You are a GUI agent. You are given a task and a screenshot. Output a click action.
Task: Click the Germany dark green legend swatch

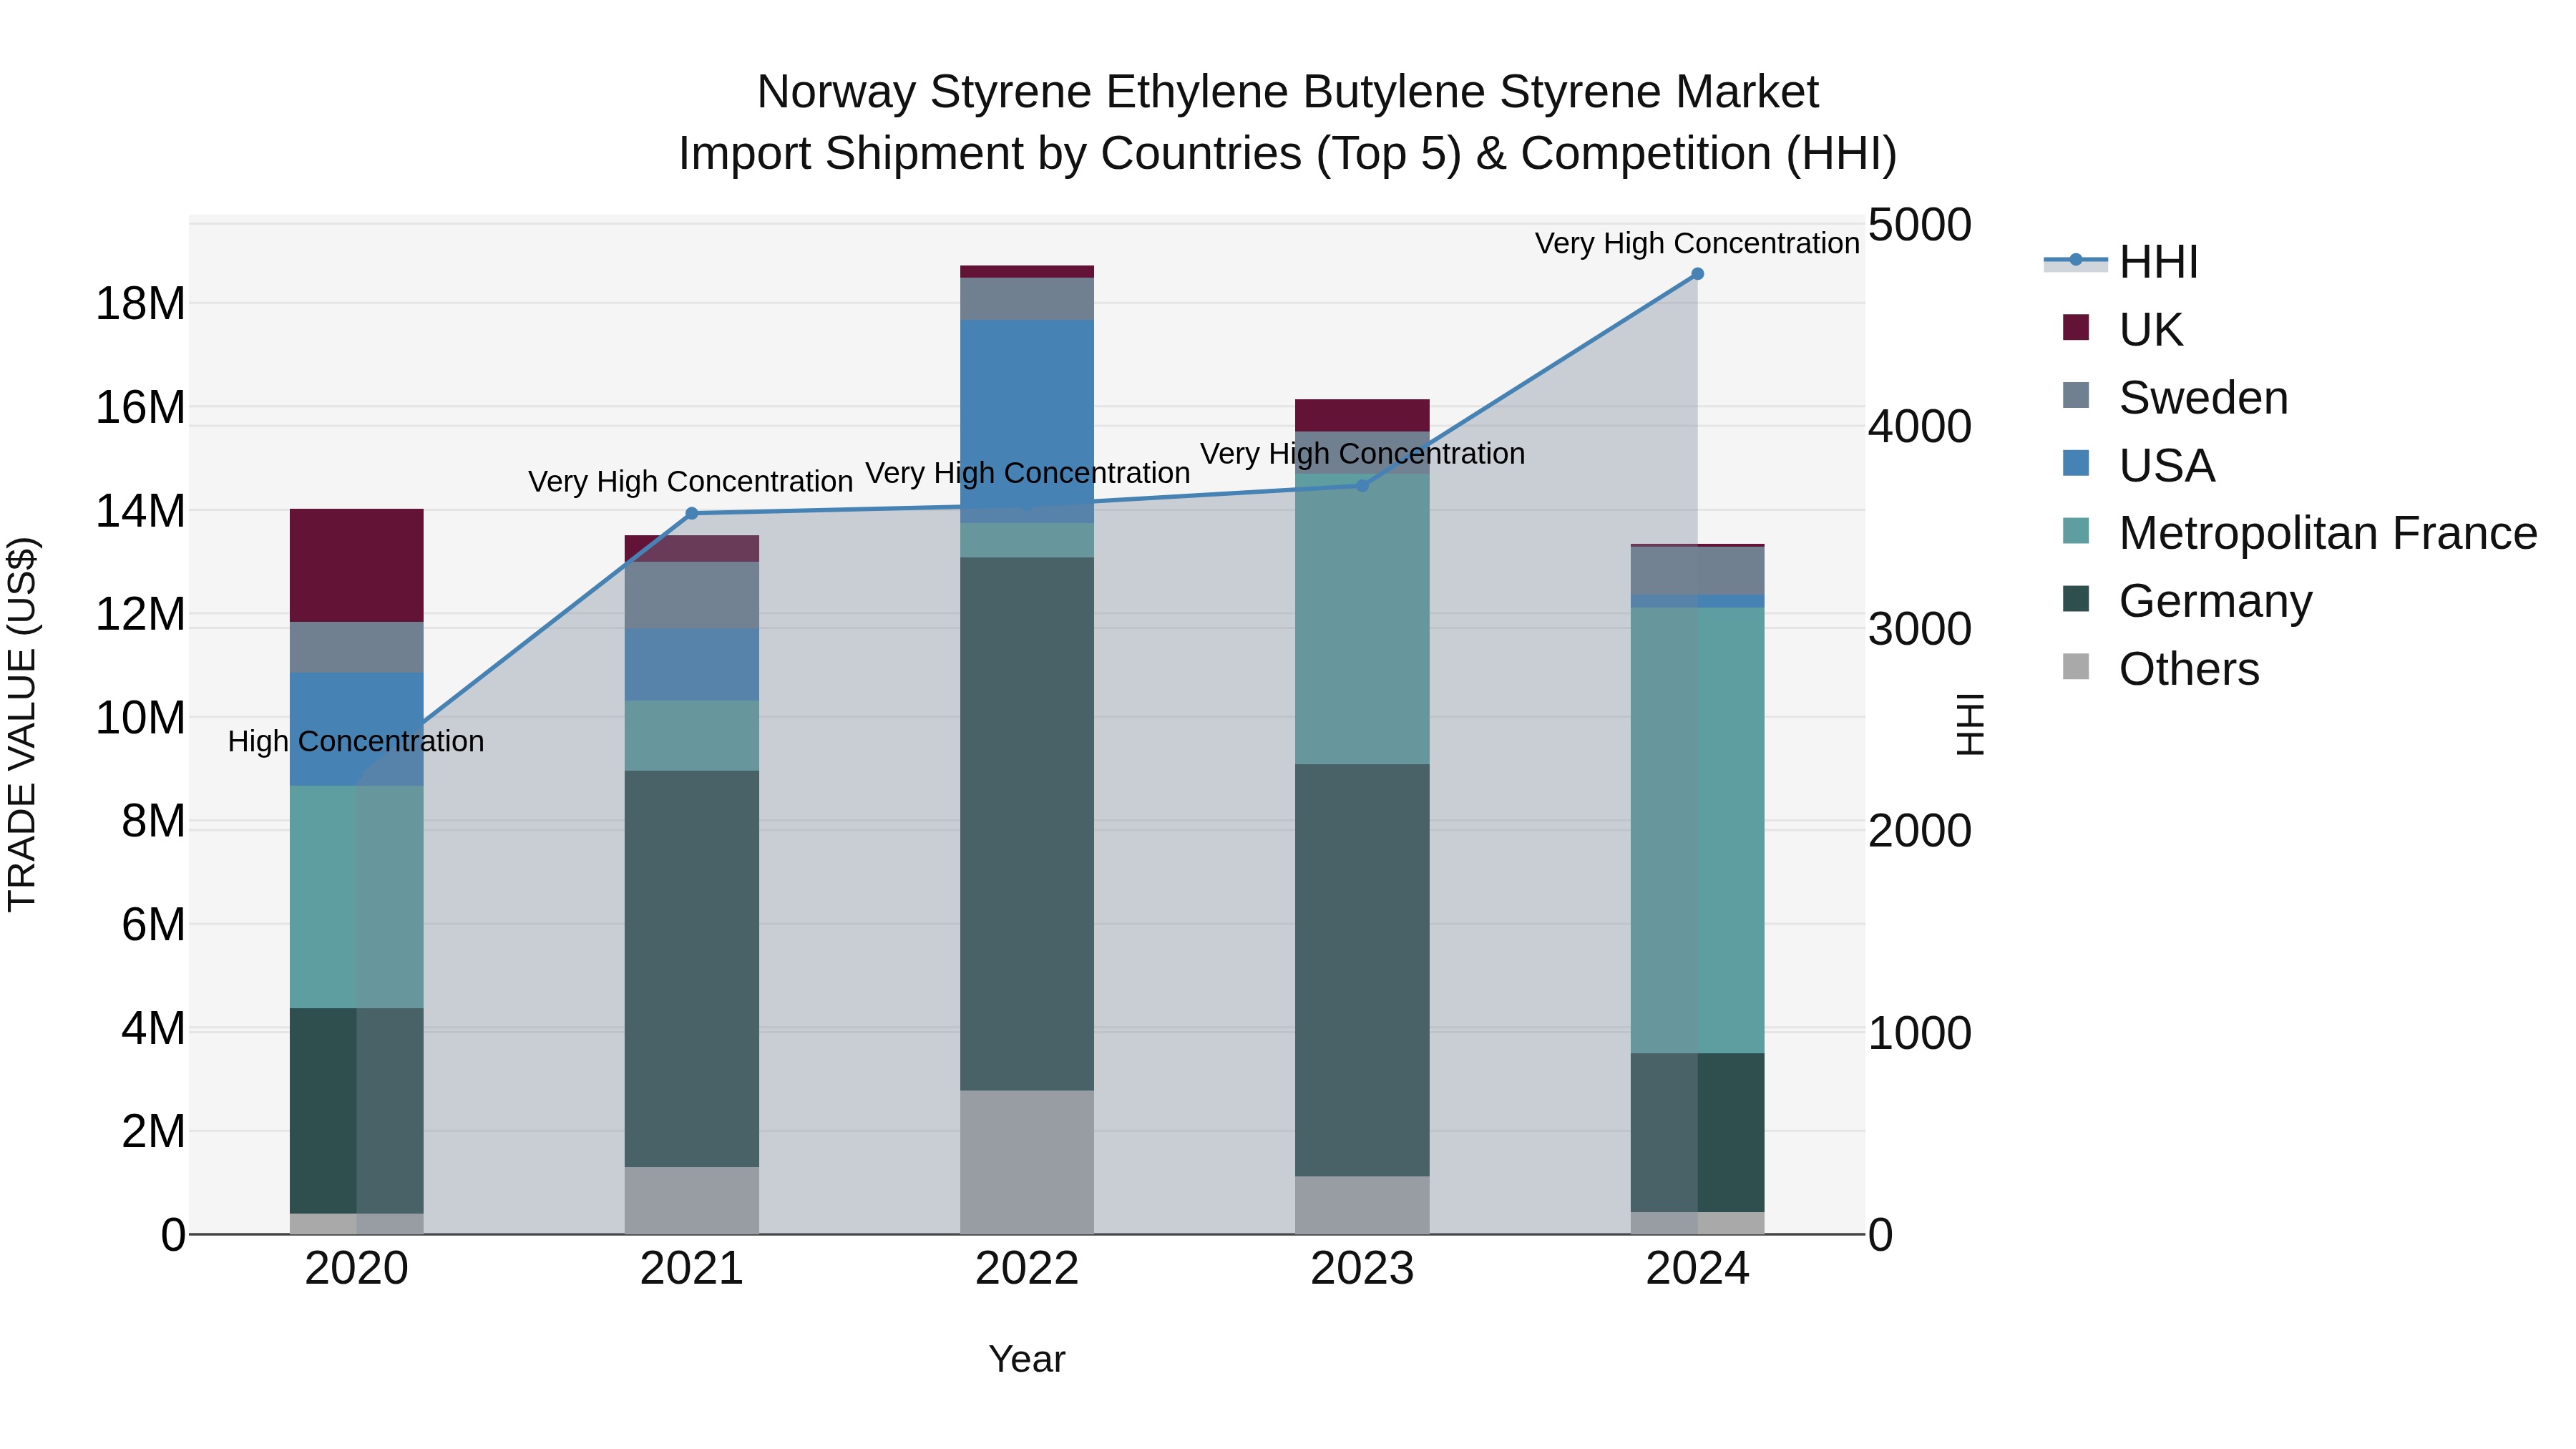[2076, 598]
